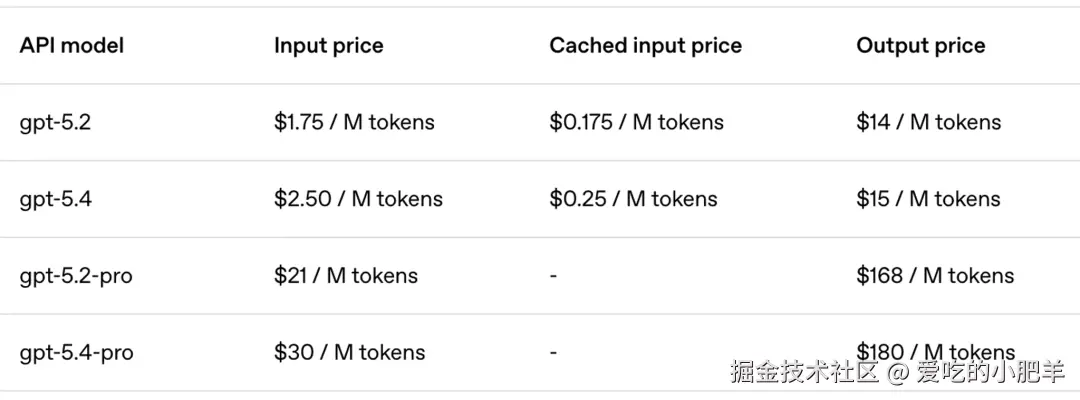Select the gpt-5.4-pro model name cell
The image size is (1080, 400).
(76, 353)
